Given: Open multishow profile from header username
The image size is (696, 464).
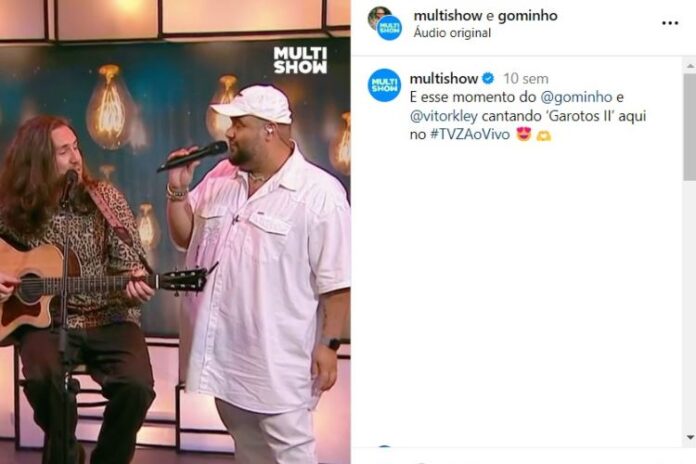Looking at the screenshot, I should (x=447, y=16).
